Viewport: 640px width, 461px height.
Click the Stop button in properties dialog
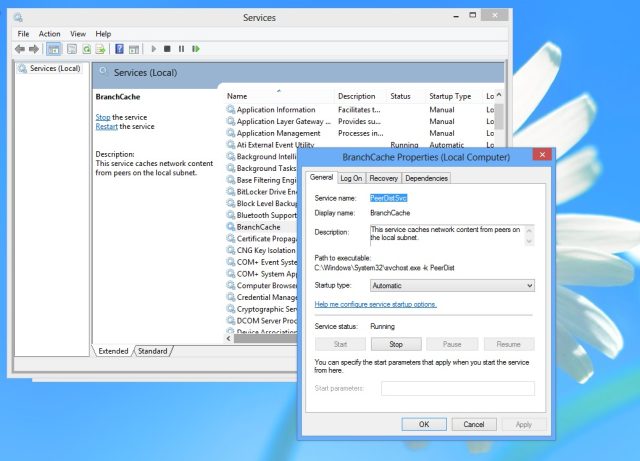(x=396, y=344)
